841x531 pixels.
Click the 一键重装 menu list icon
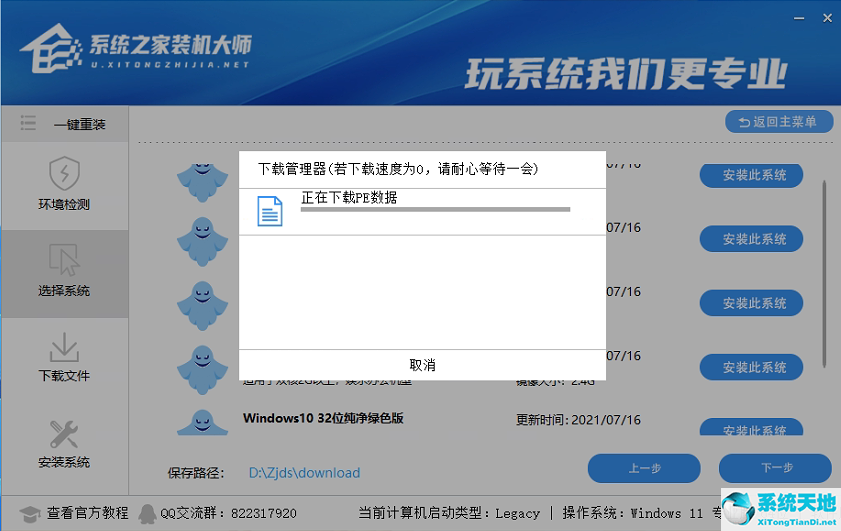(28, 123)
